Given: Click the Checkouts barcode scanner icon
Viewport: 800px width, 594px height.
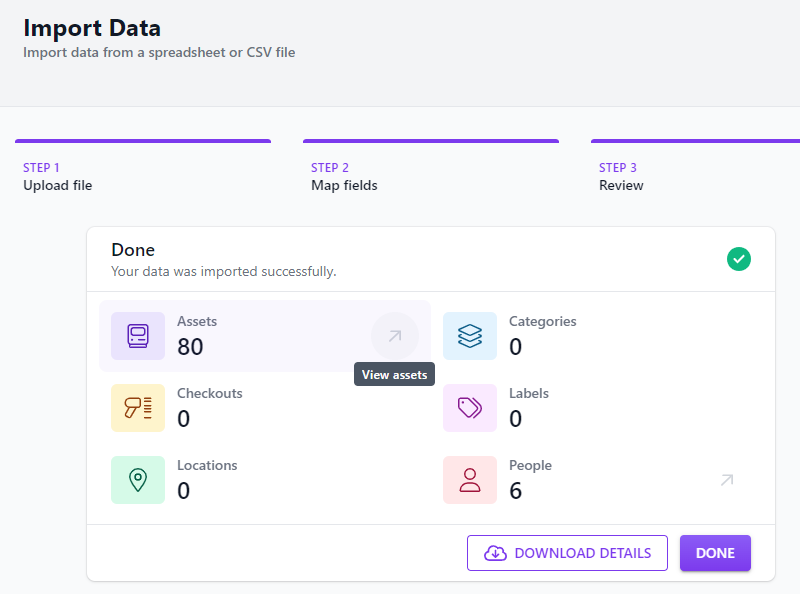Looking at the screenshot, I should click(x=138, y=408).
